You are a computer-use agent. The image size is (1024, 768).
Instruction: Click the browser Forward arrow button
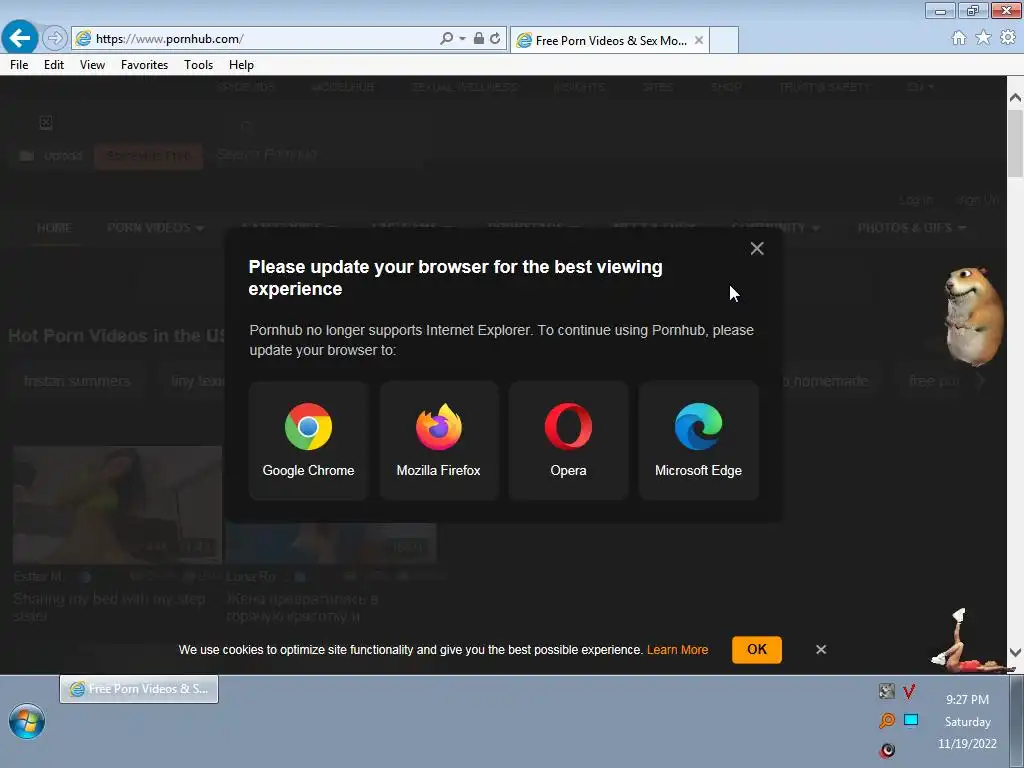55,38
